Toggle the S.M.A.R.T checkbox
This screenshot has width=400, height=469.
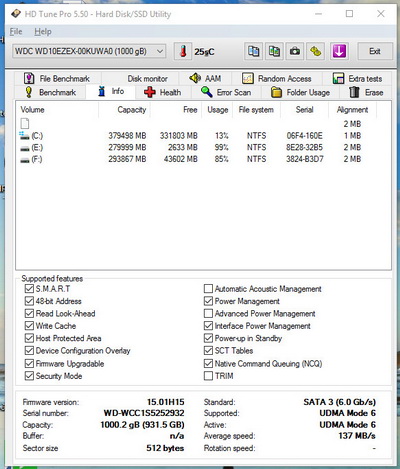tap(29, 289)
